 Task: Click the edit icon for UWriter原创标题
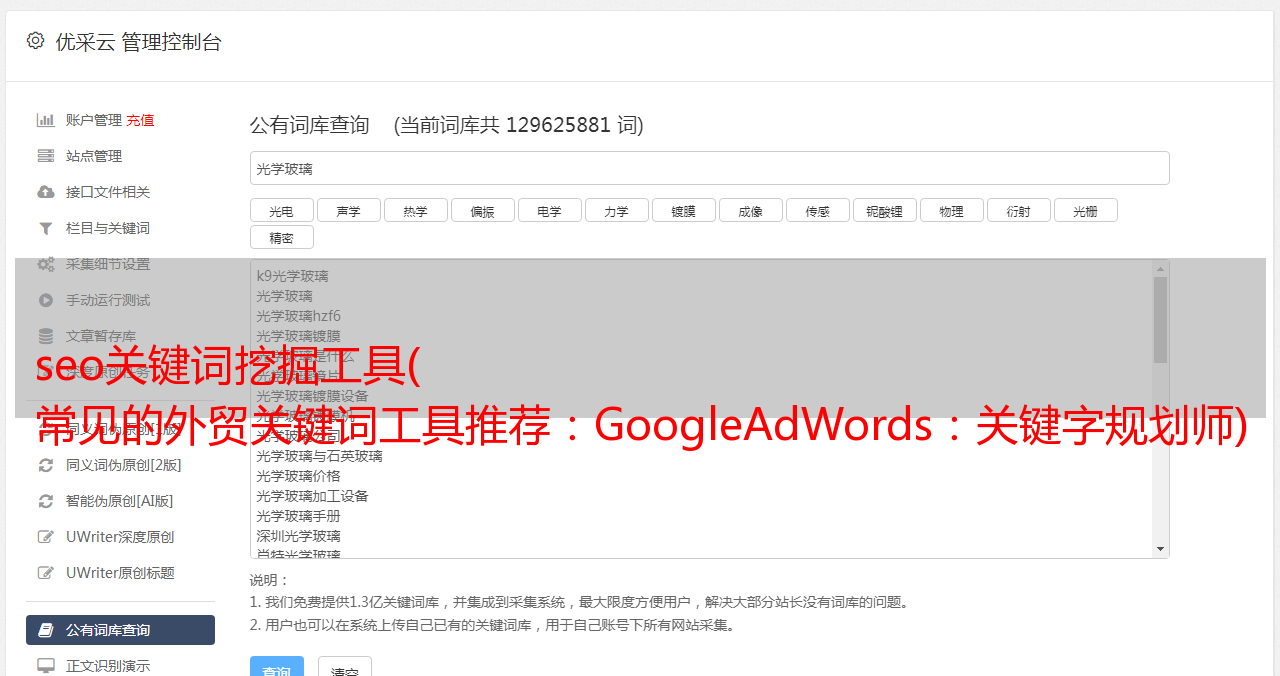tap(45, 573)
